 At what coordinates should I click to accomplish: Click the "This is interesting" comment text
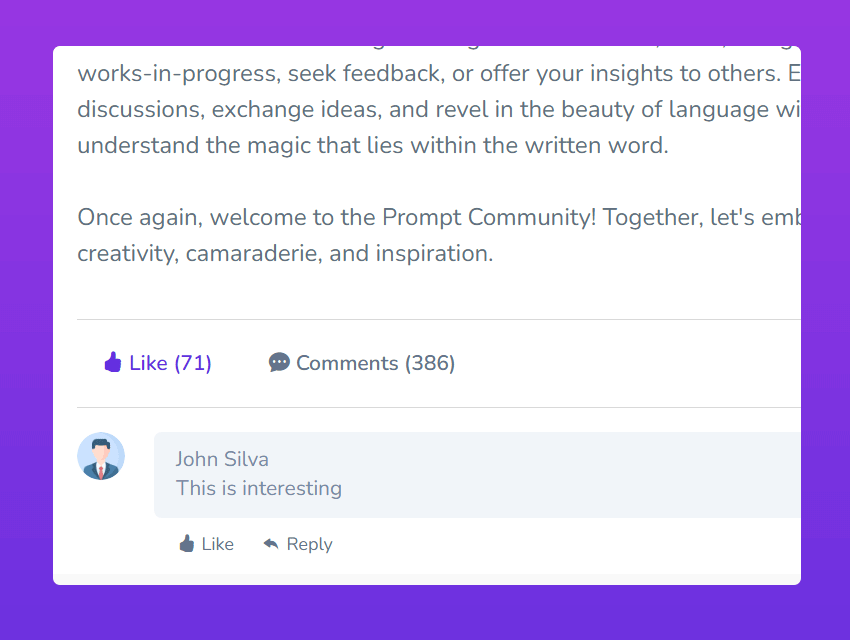coord(259,488)
